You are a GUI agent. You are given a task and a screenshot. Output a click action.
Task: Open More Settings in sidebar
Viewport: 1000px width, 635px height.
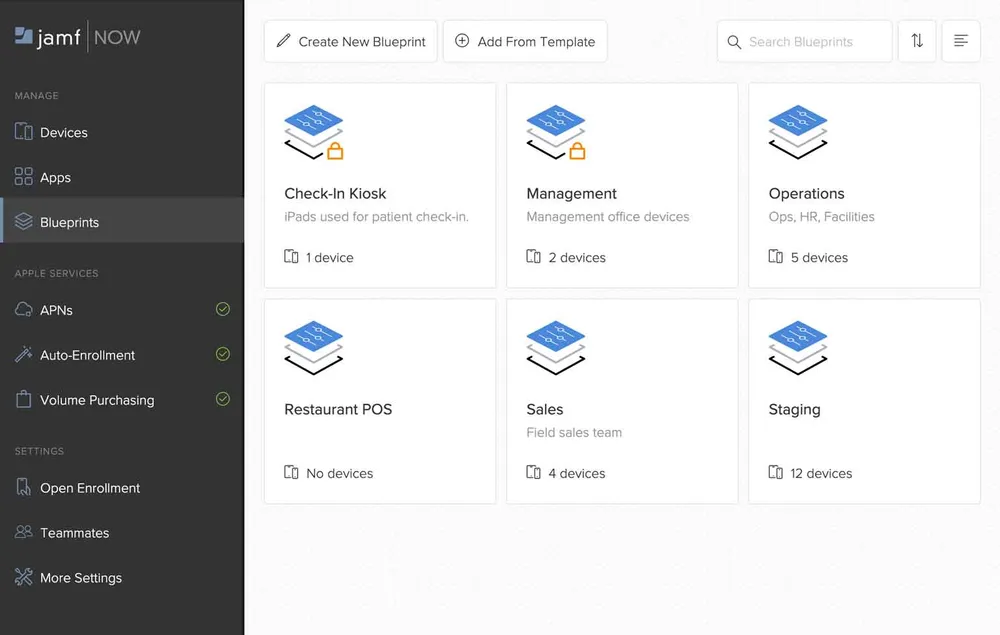80,578
